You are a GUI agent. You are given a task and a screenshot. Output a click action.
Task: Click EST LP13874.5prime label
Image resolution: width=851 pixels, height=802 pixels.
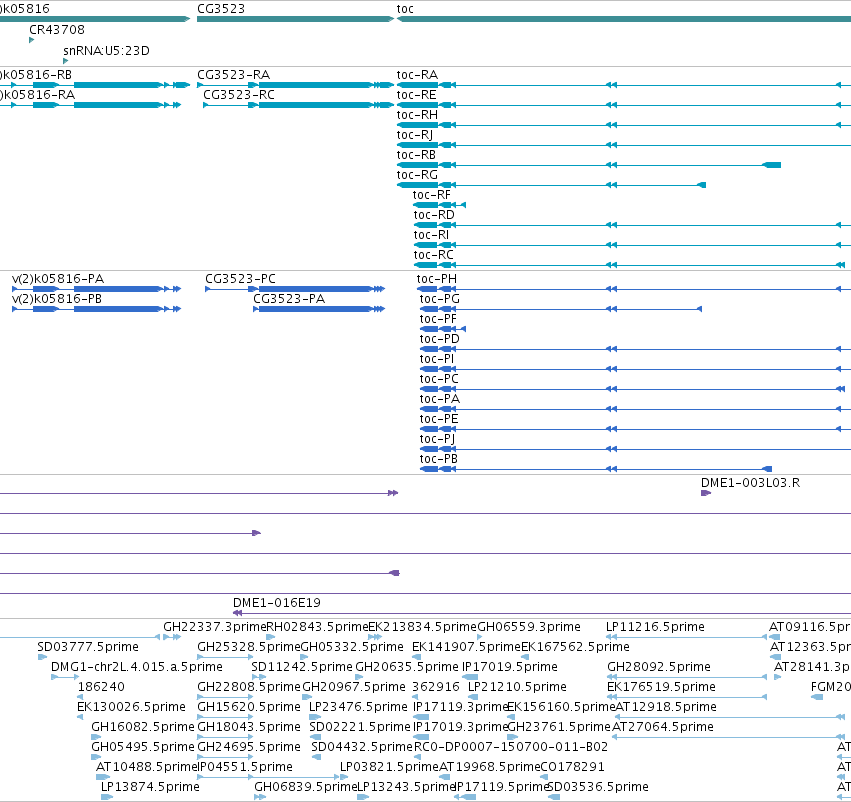pyautogui.click(x=150, y=787)
